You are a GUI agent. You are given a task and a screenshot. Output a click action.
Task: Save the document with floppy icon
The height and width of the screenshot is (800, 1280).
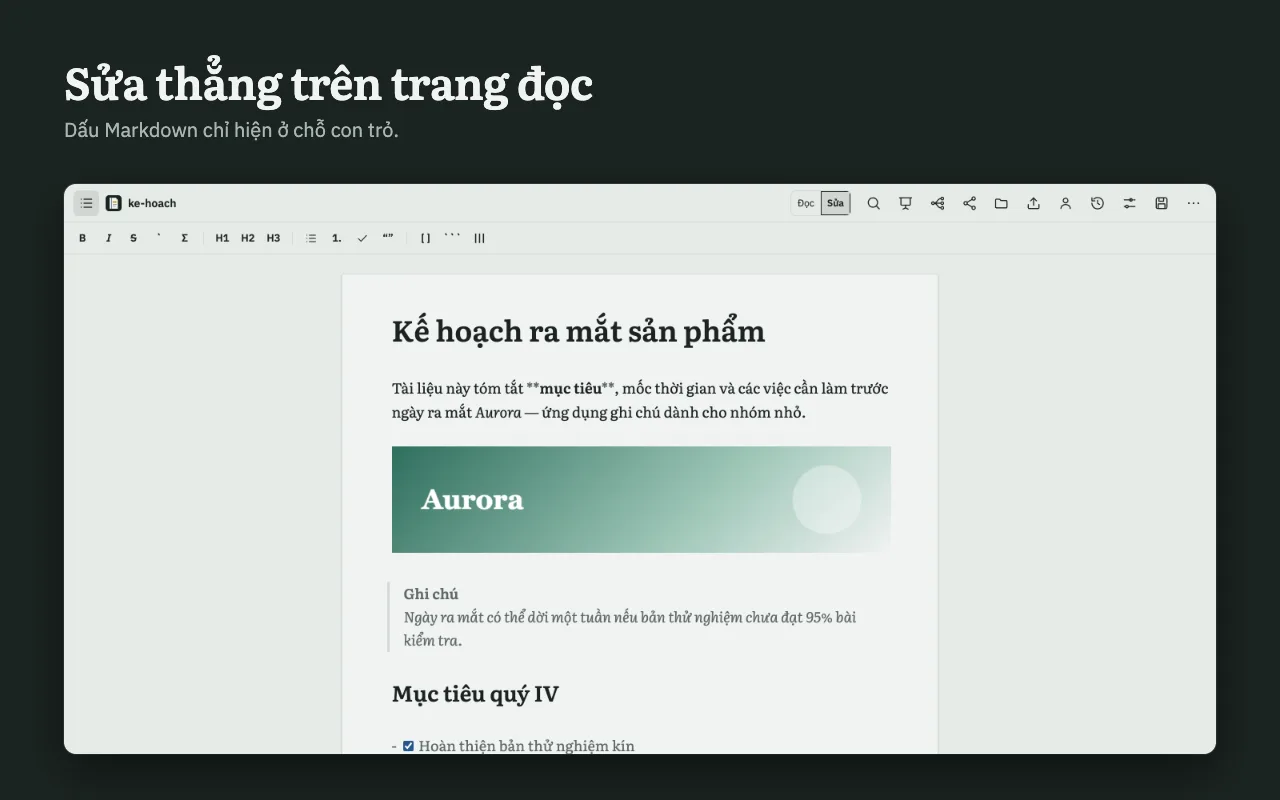(1161, 203)
